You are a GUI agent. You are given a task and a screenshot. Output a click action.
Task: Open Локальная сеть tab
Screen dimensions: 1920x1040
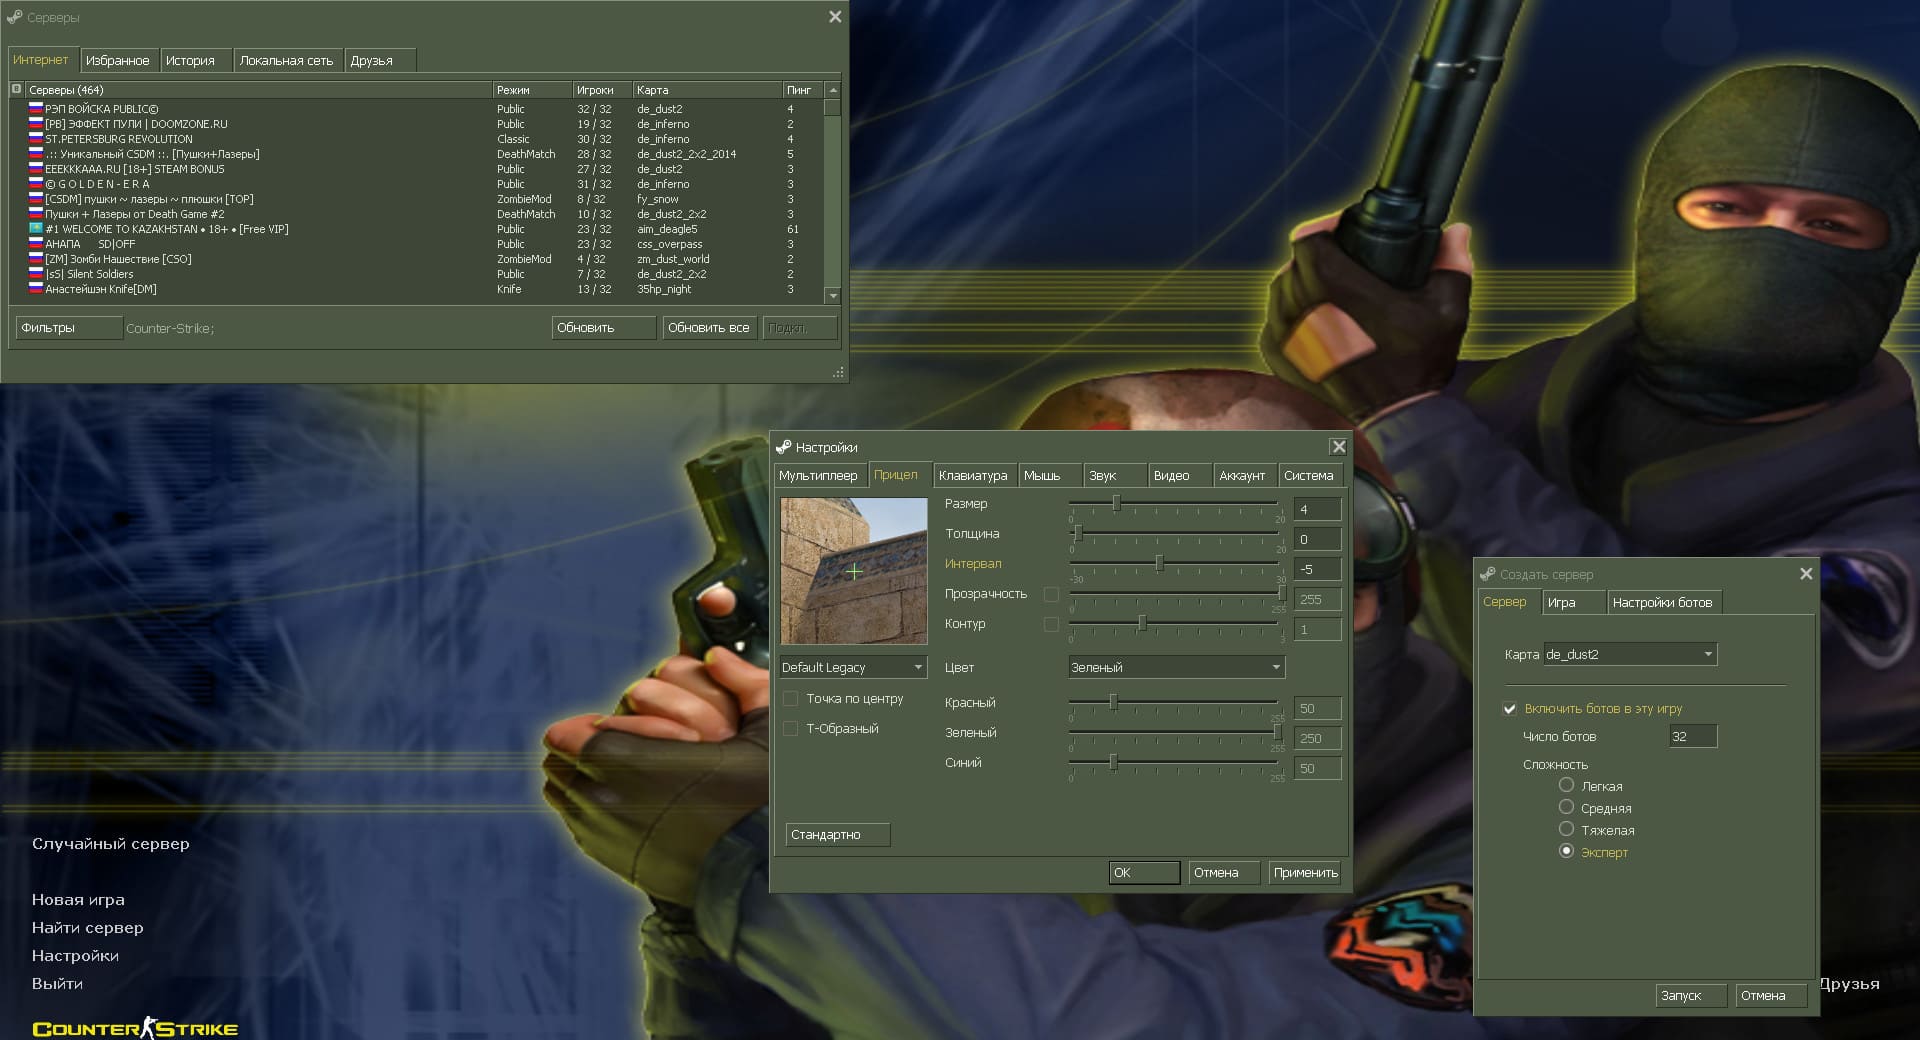pos(287,61)
